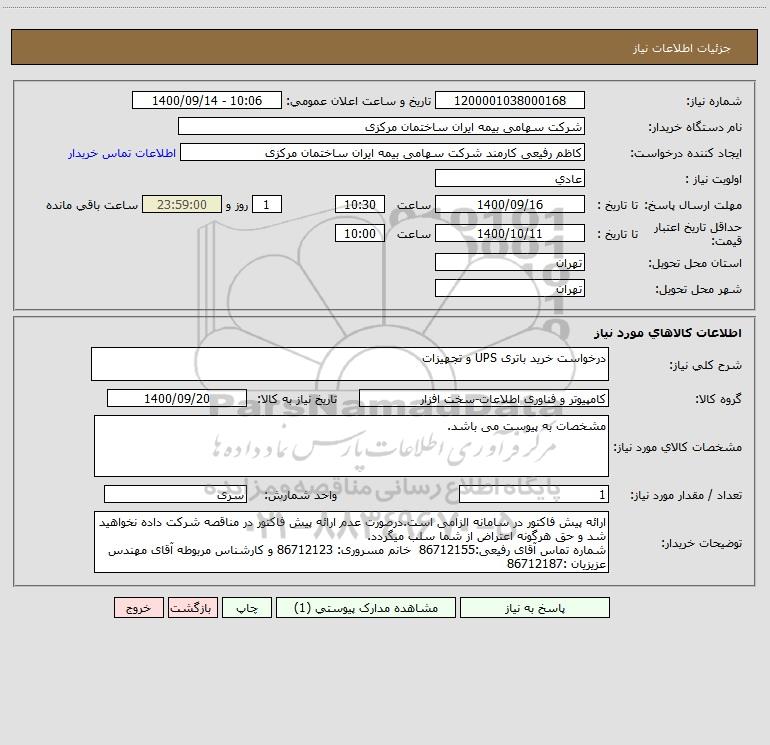Click the توضیحات خریدار label

point(702,543)
